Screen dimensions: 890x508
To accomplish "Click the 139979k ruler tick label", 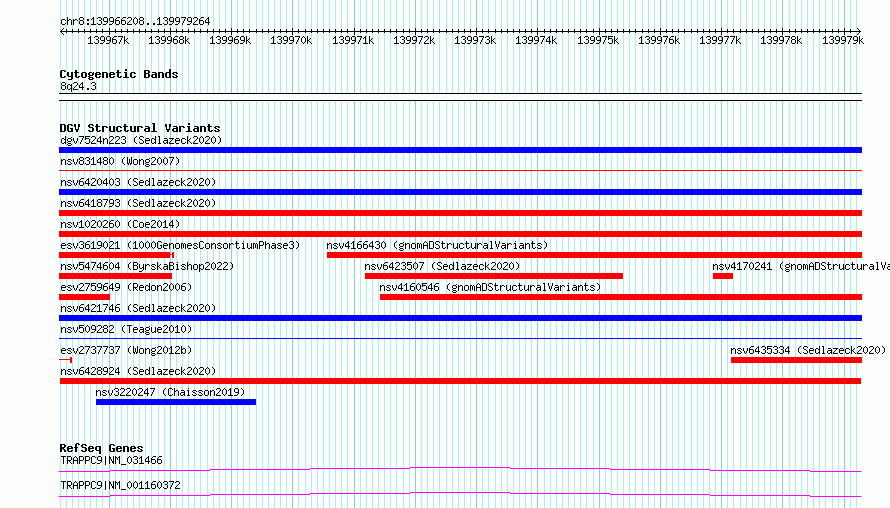I will pyautogui.click(x=843, y=41).
